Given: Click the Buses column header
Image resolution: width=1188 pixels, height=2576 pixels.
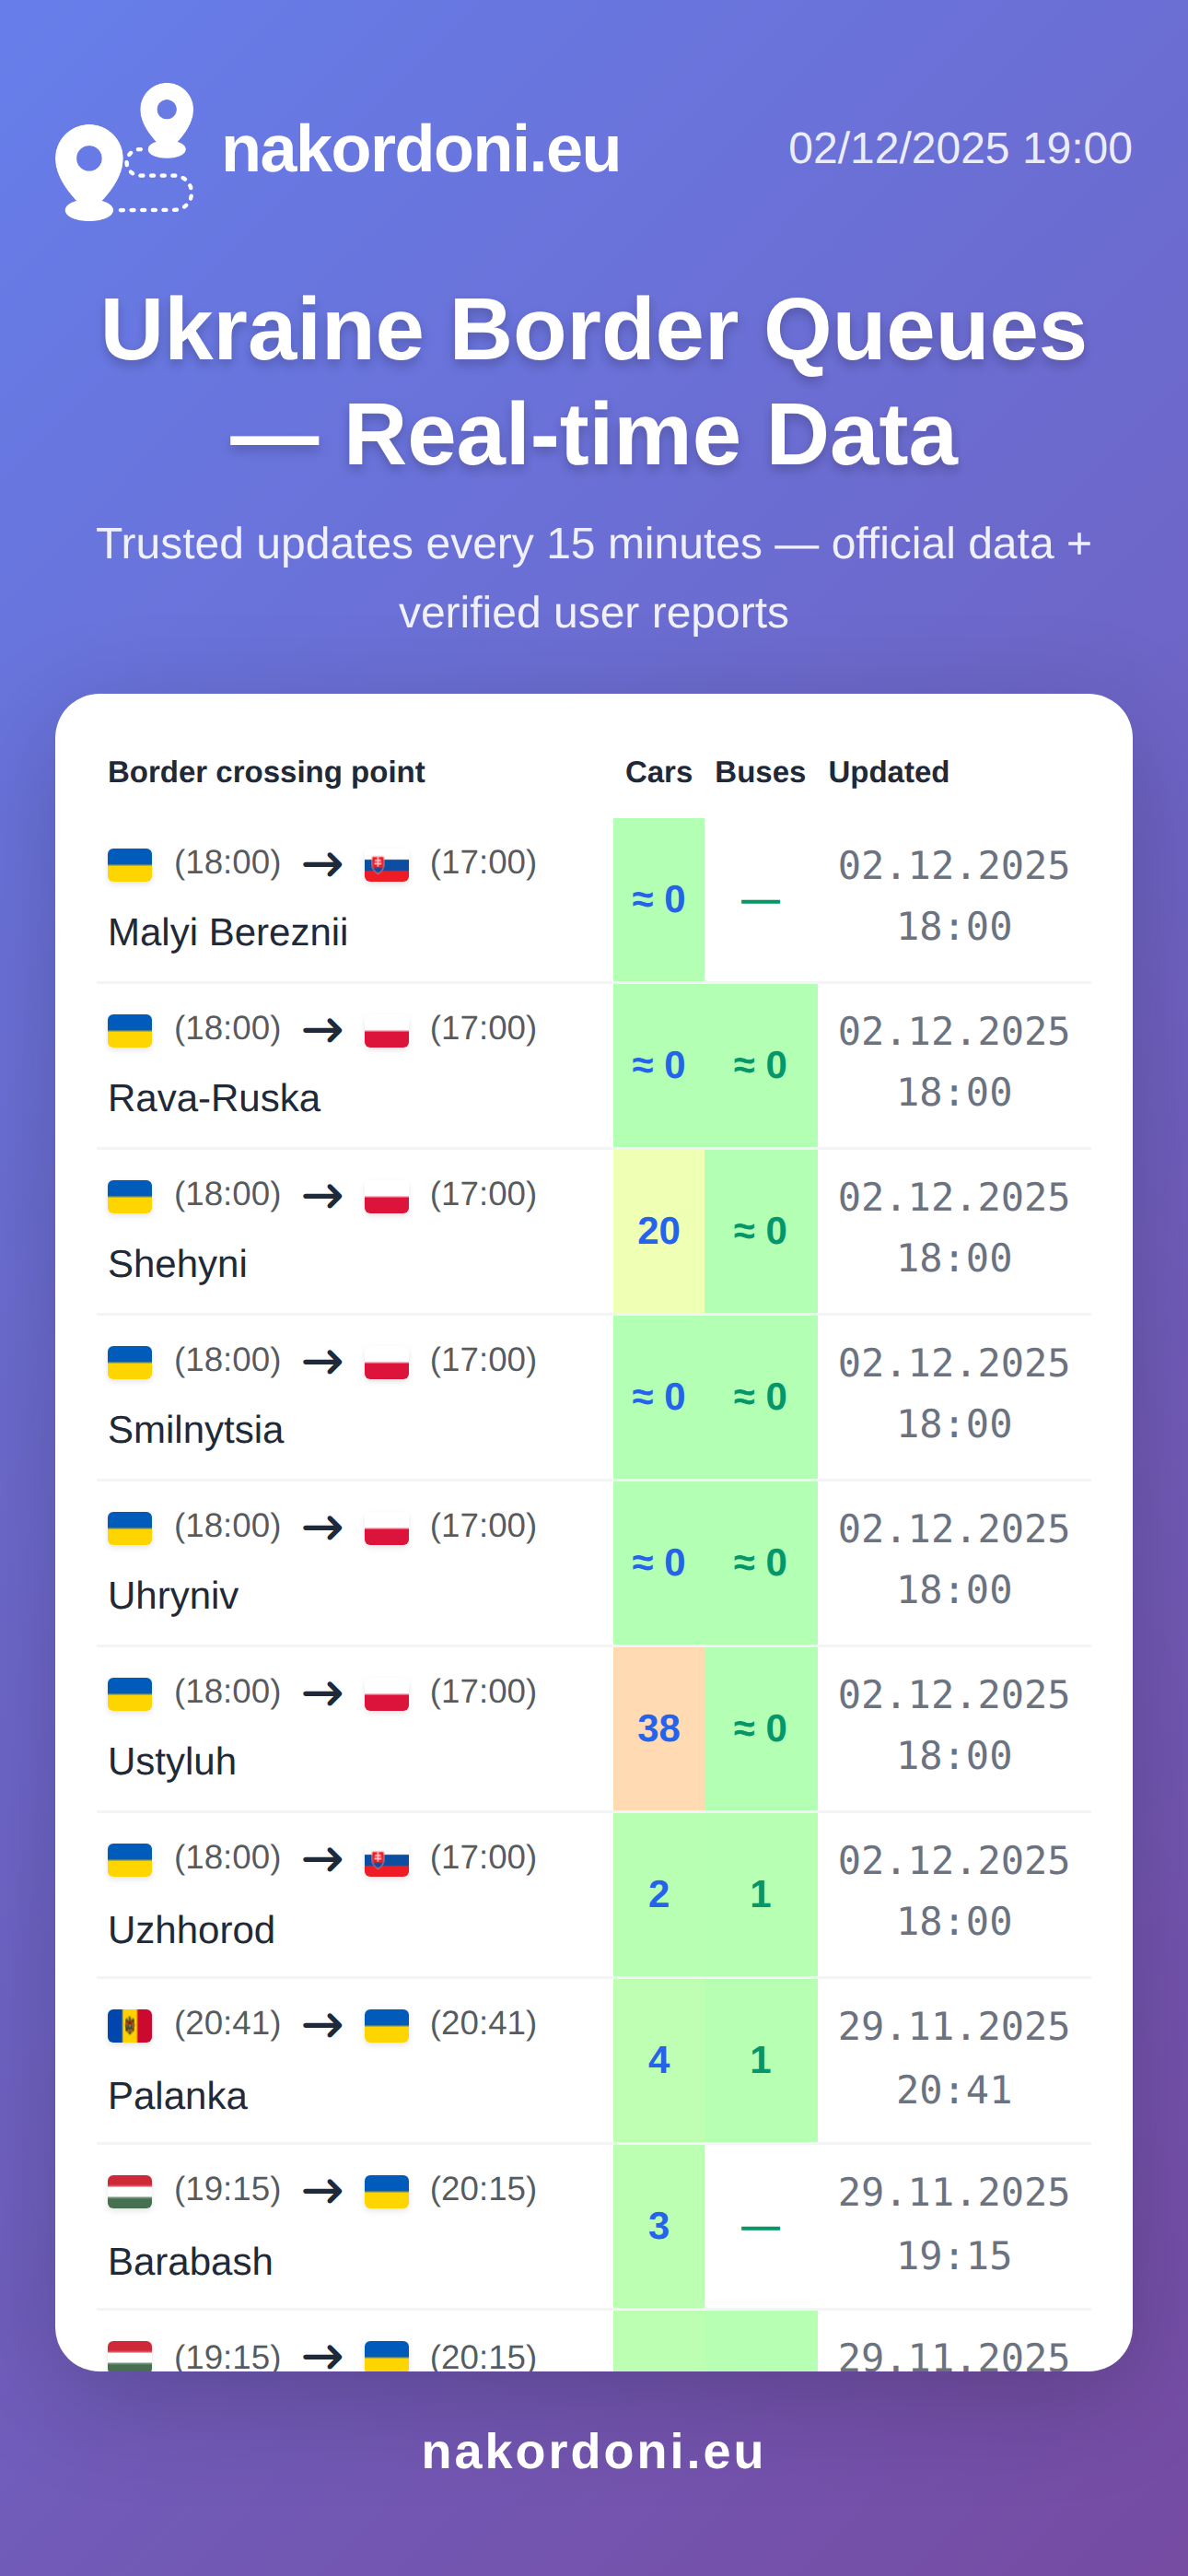Looking at the screenshot, I should click(x=760, y=772).
